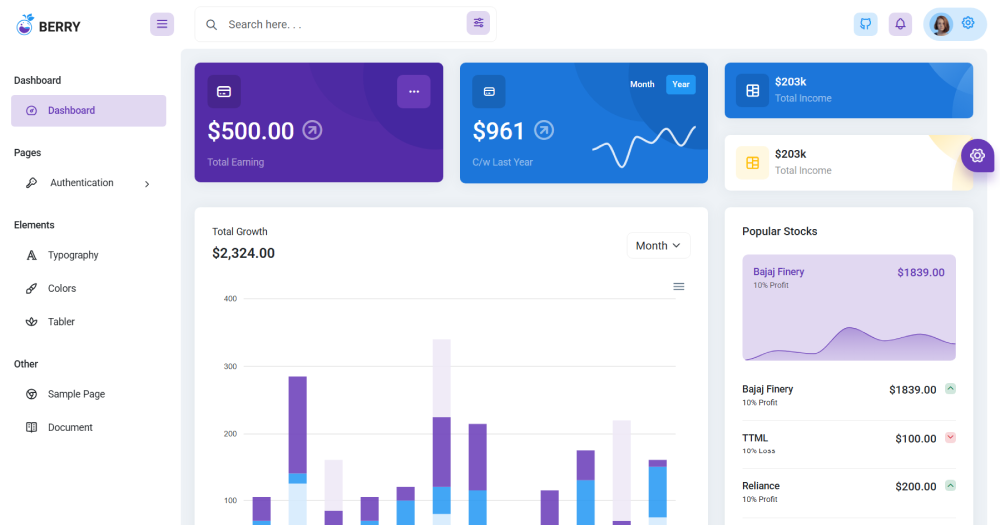1000x525 pixels.
Task: Open the GitHub icon button
Action: (x=865, y=24)
